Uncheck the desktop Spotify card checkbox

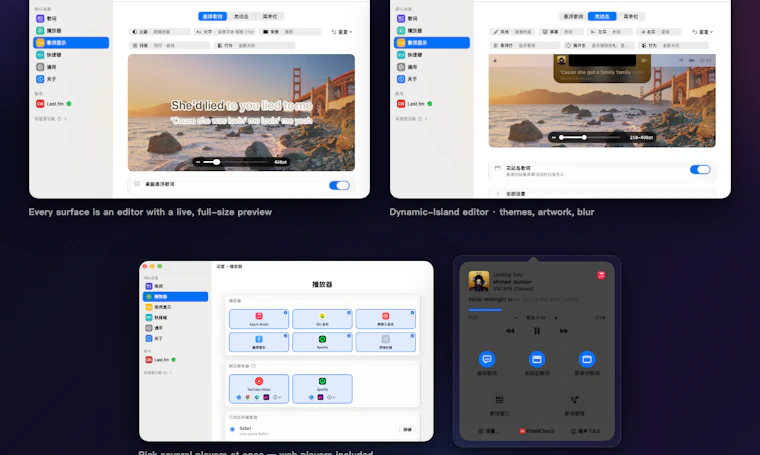point(349,335)
